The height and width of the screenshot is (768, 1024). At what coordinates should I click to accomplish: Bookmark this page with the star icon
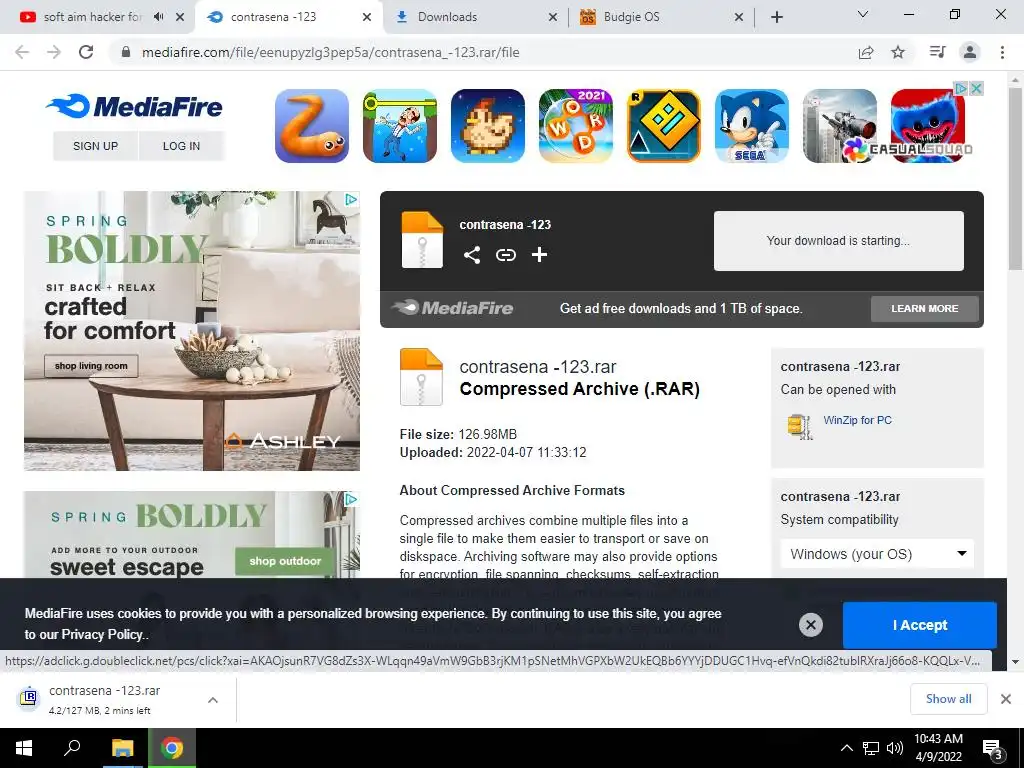898,52
